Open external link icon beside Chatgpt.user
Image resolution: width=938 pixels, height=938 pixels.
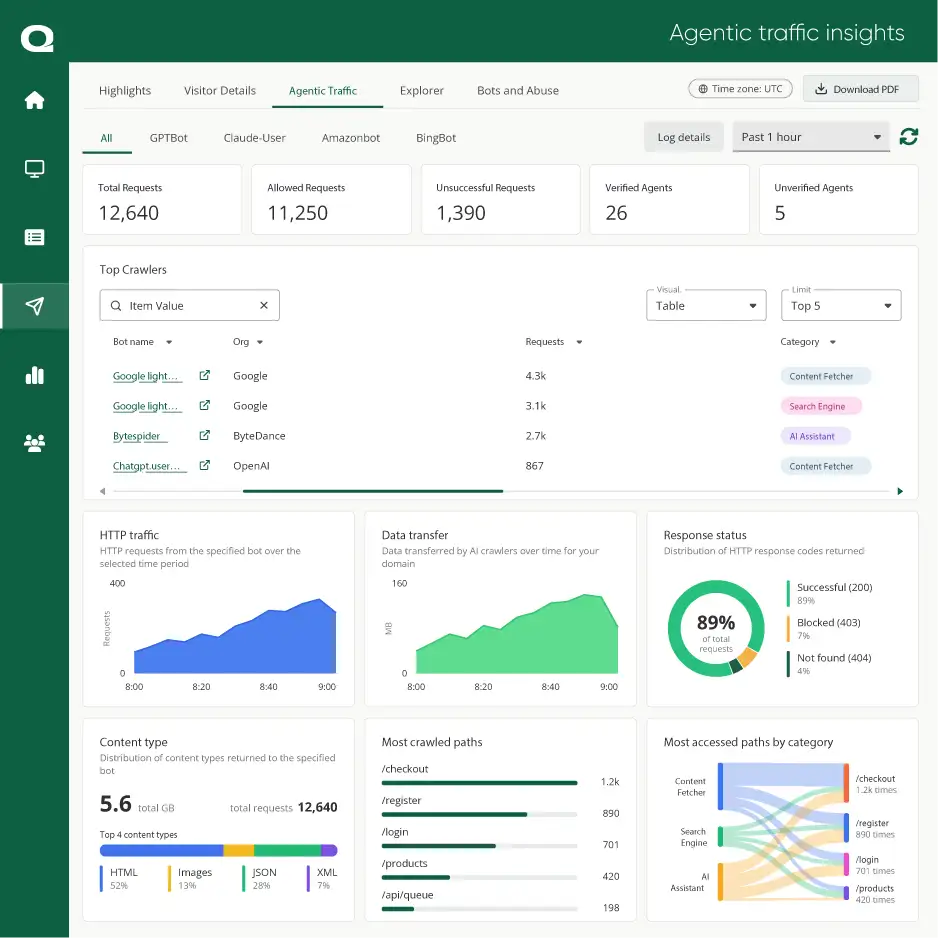(205, 465)
